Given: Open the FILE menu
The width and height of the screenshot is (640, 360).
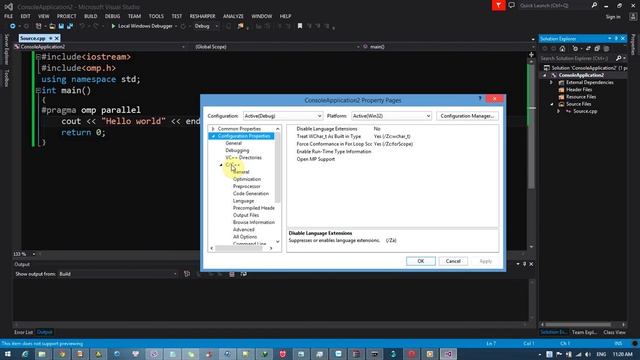Looking at the screenshot, I should click(x=9, y=16).
